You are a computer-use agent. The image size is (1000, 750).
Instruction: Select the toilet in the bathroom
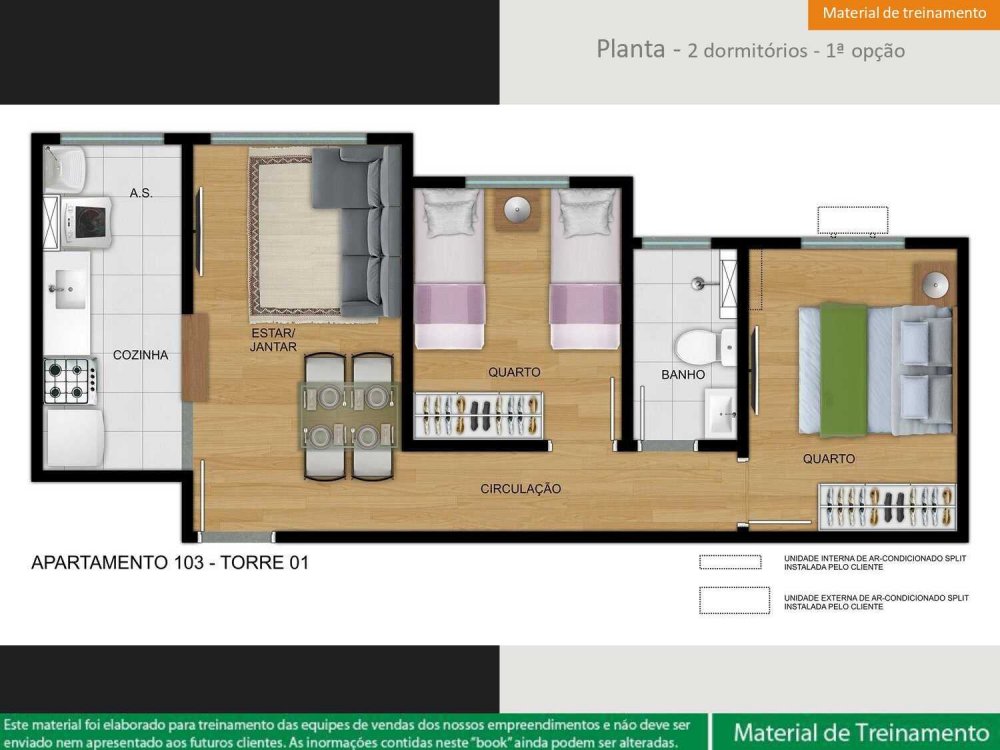(x=692, y=346)
